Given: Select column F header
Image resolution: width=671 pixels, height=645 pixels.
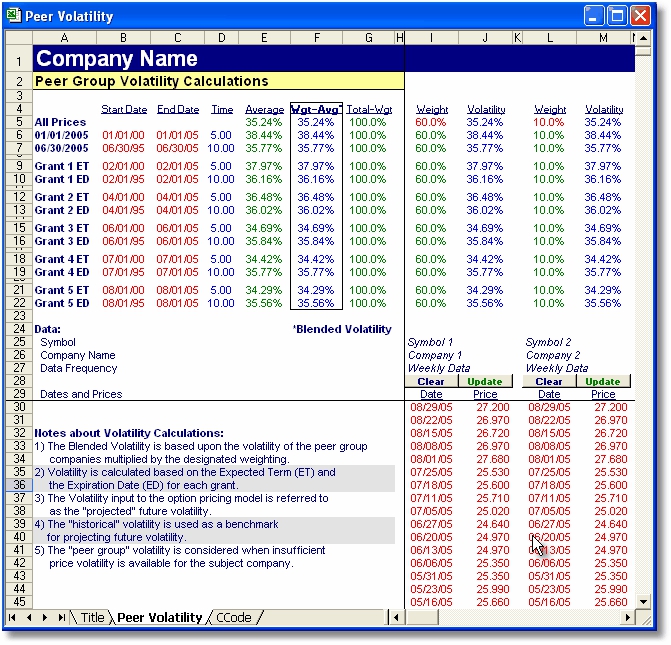Looking at the screenshot, I should point(316,38).
